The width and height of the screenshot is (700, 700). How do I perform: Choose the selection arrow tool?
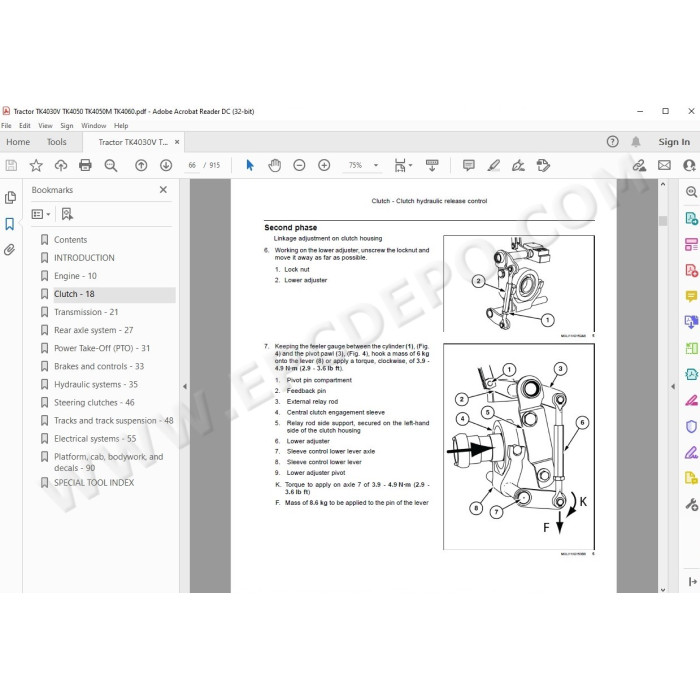pyautogui.click(x=250, y=166)
